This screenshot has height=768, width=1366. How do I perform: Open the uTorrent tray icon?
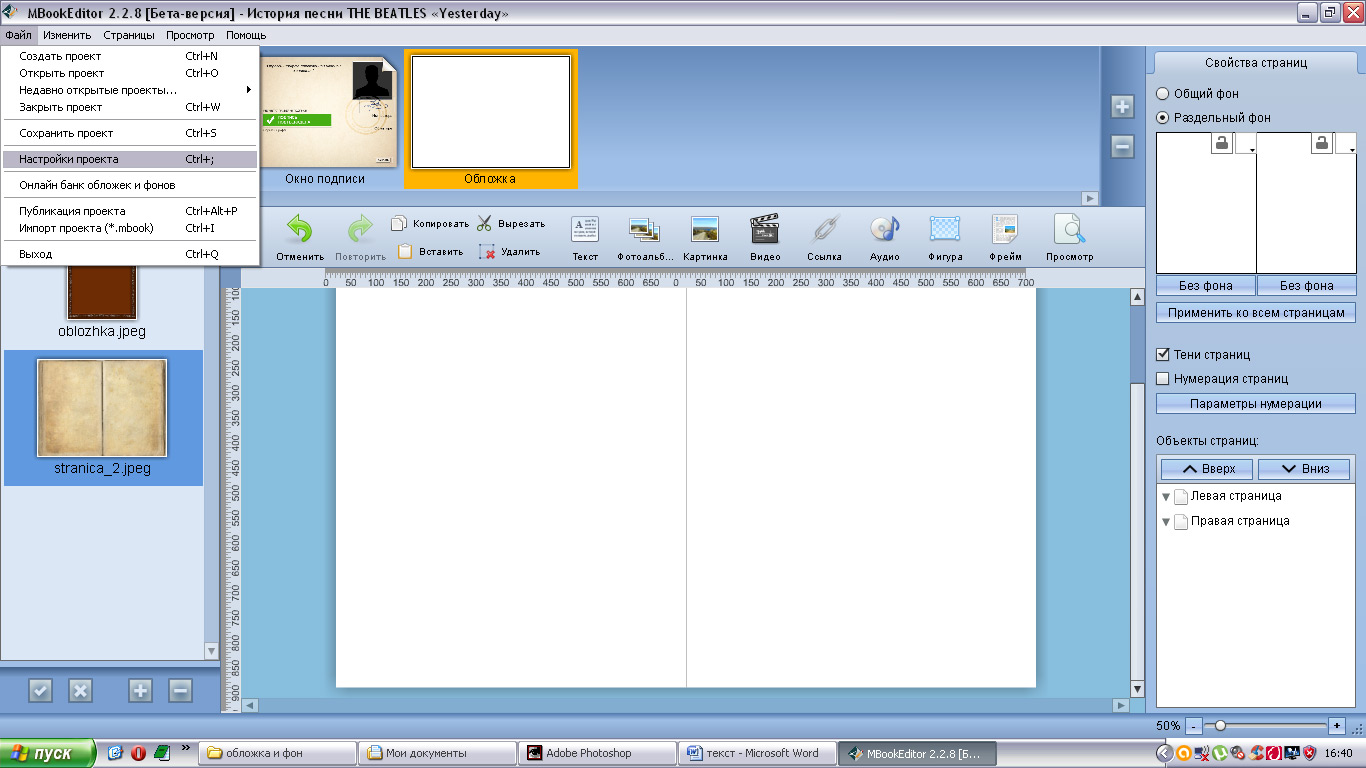(x=1219, y=753)
